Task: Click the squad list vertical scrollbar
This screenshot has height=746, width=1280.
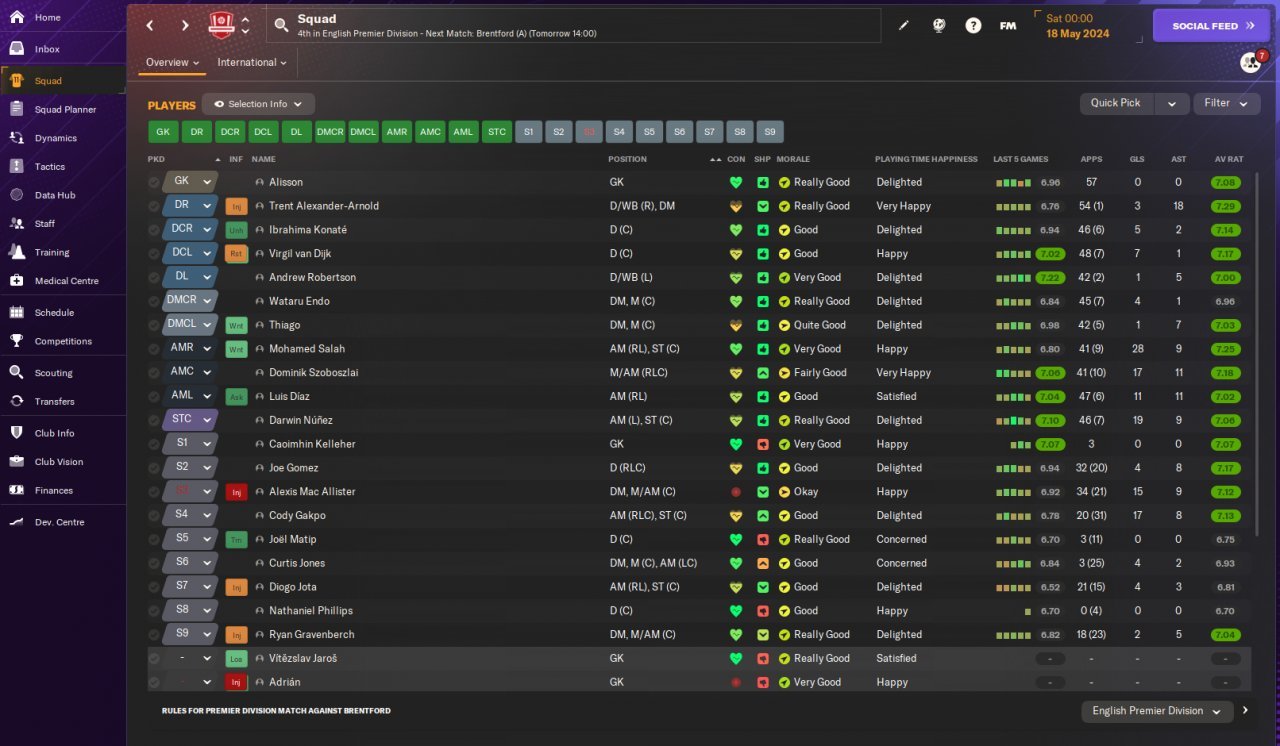Action: (1258, 355)
